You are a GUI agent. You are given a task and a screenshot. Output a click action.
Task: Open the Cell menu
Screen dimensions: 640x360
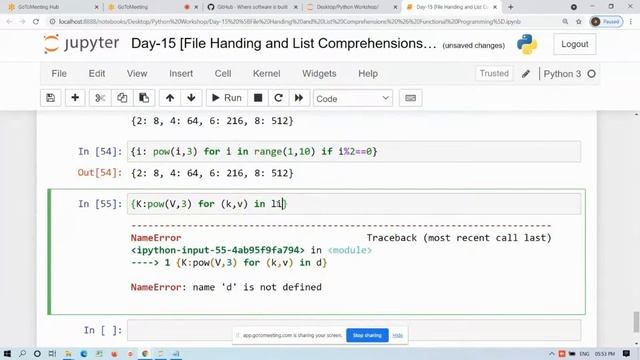click(x=223, y=73)
